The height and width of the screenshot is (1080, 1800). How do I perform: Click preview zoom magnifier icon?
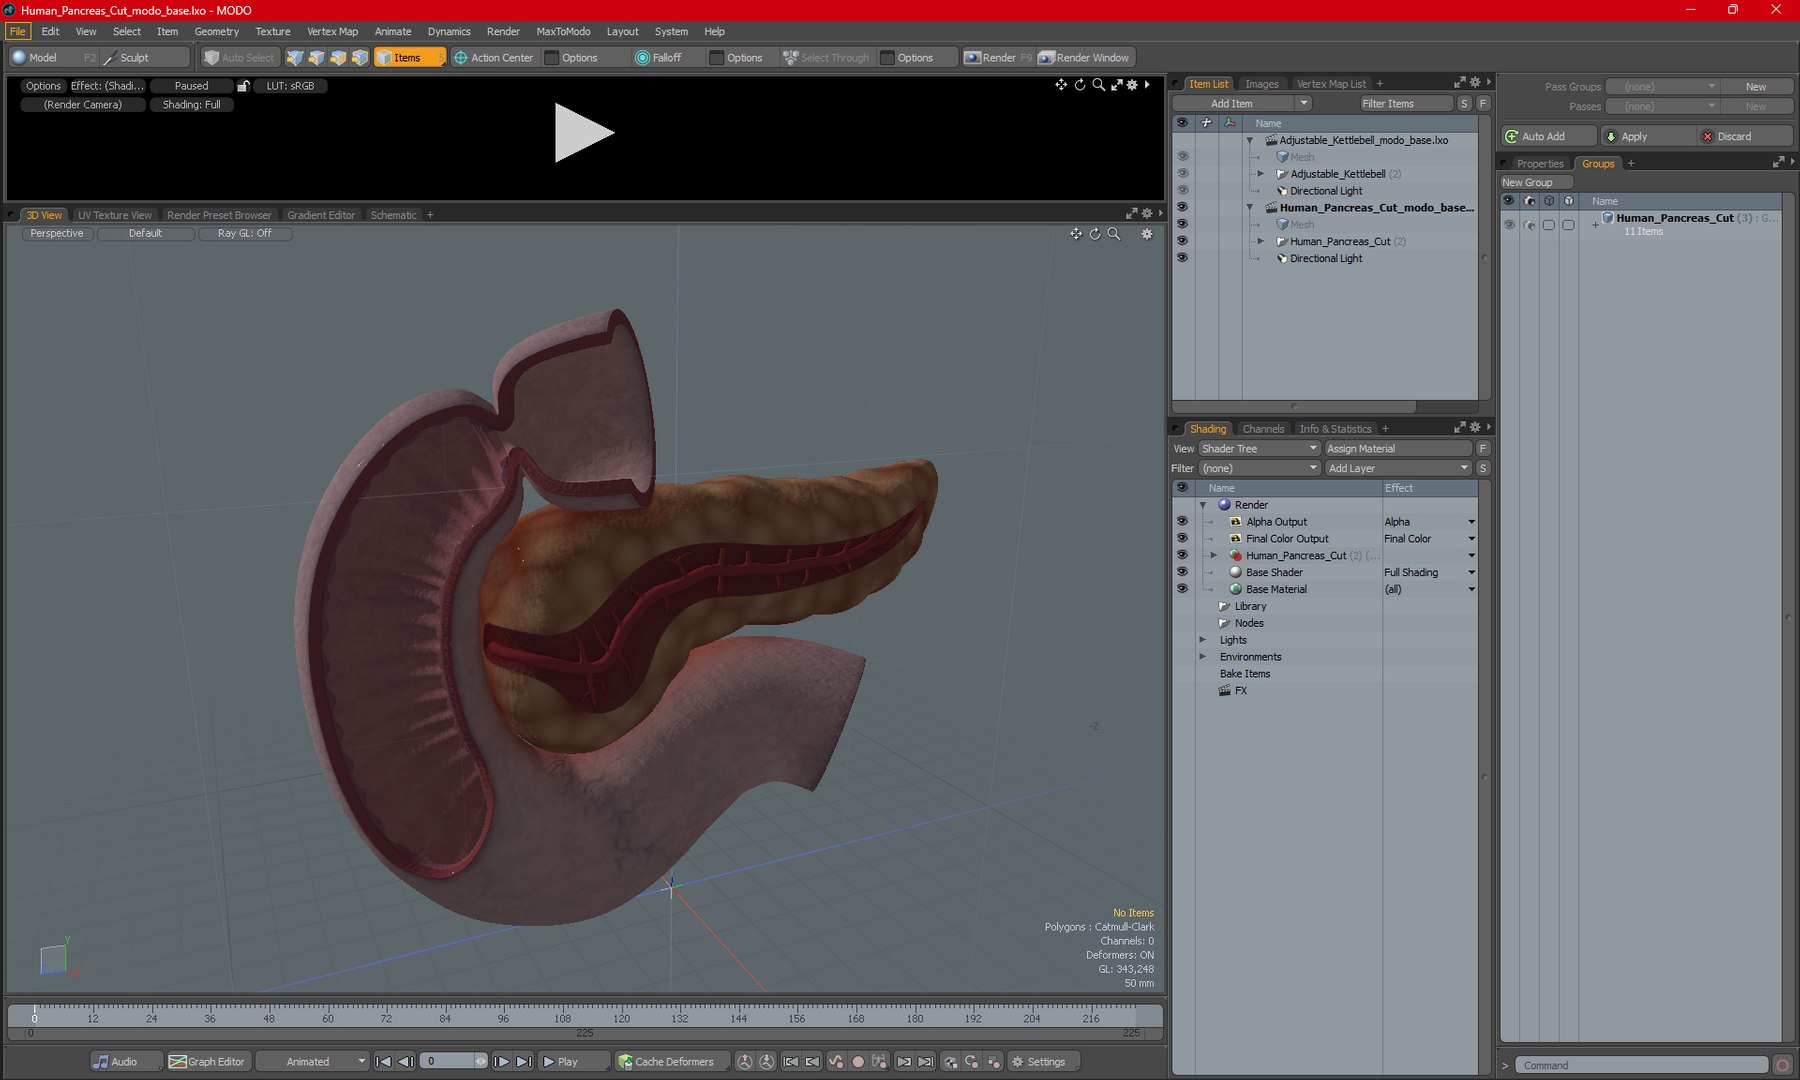[1098, 85]
